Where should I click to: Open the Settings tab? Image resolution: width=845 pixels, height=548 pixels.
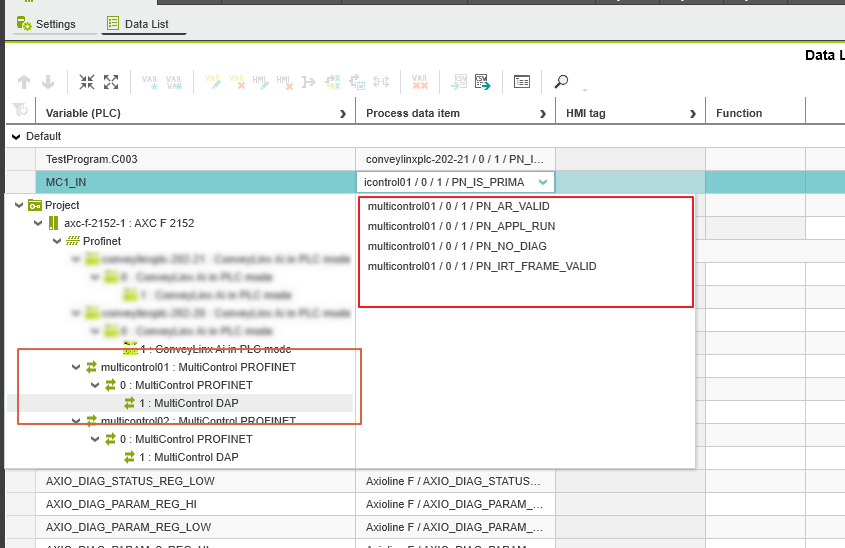[x=46, y=24]
